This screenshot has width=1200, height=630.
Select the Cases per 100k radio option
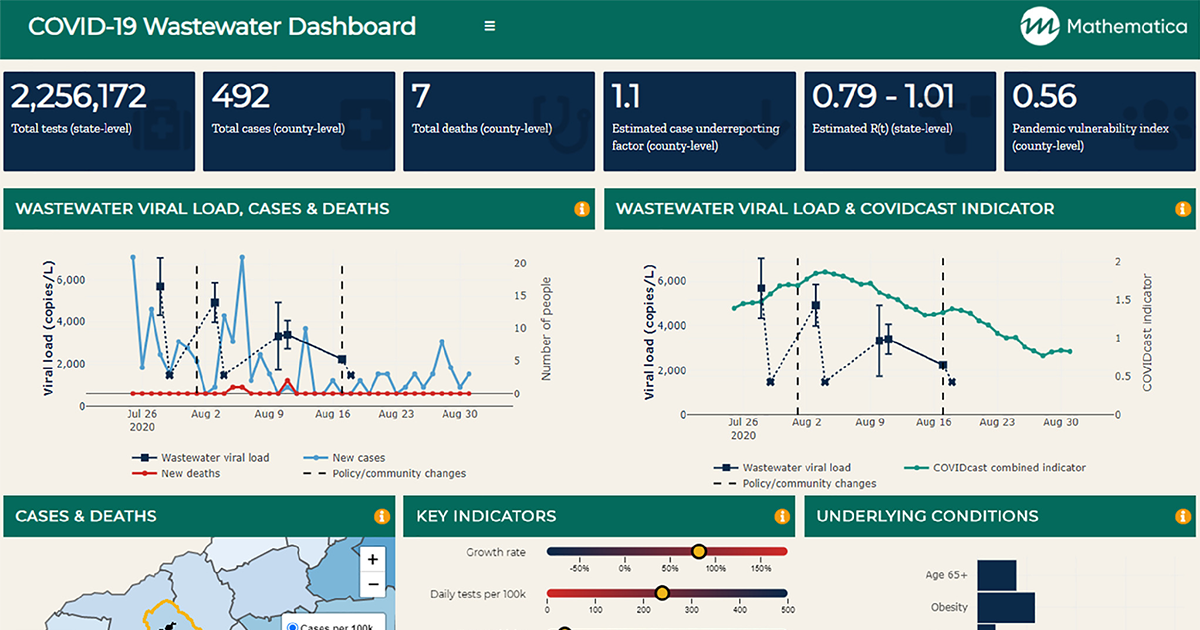(x=292, y=627)
